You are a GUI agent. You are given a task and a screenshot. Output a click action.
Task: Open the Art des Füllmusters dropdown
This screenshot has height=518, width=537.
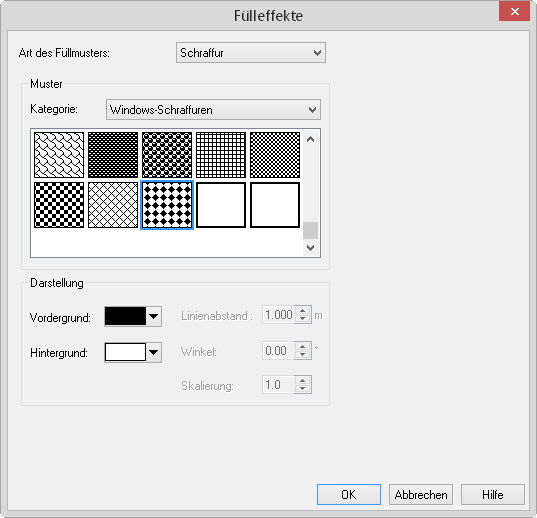pyautogui.click(x=251, y=53)
